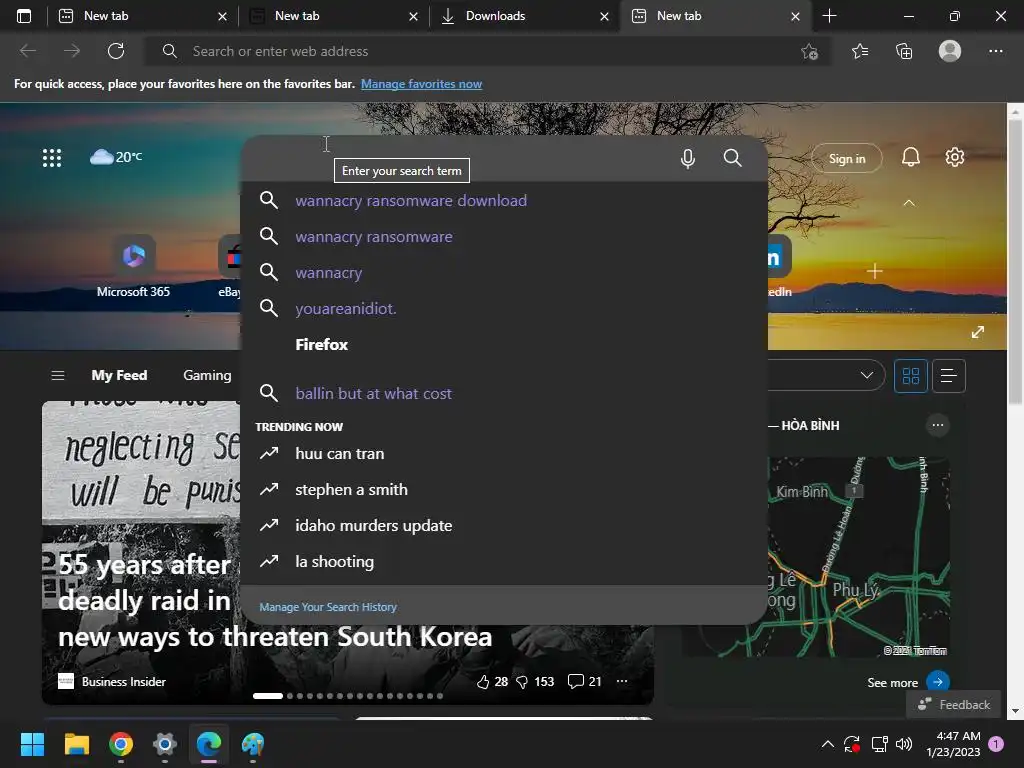Screen dimensions: 1024x768
Task: Select the My Feed tab
Action: (119, 376)
